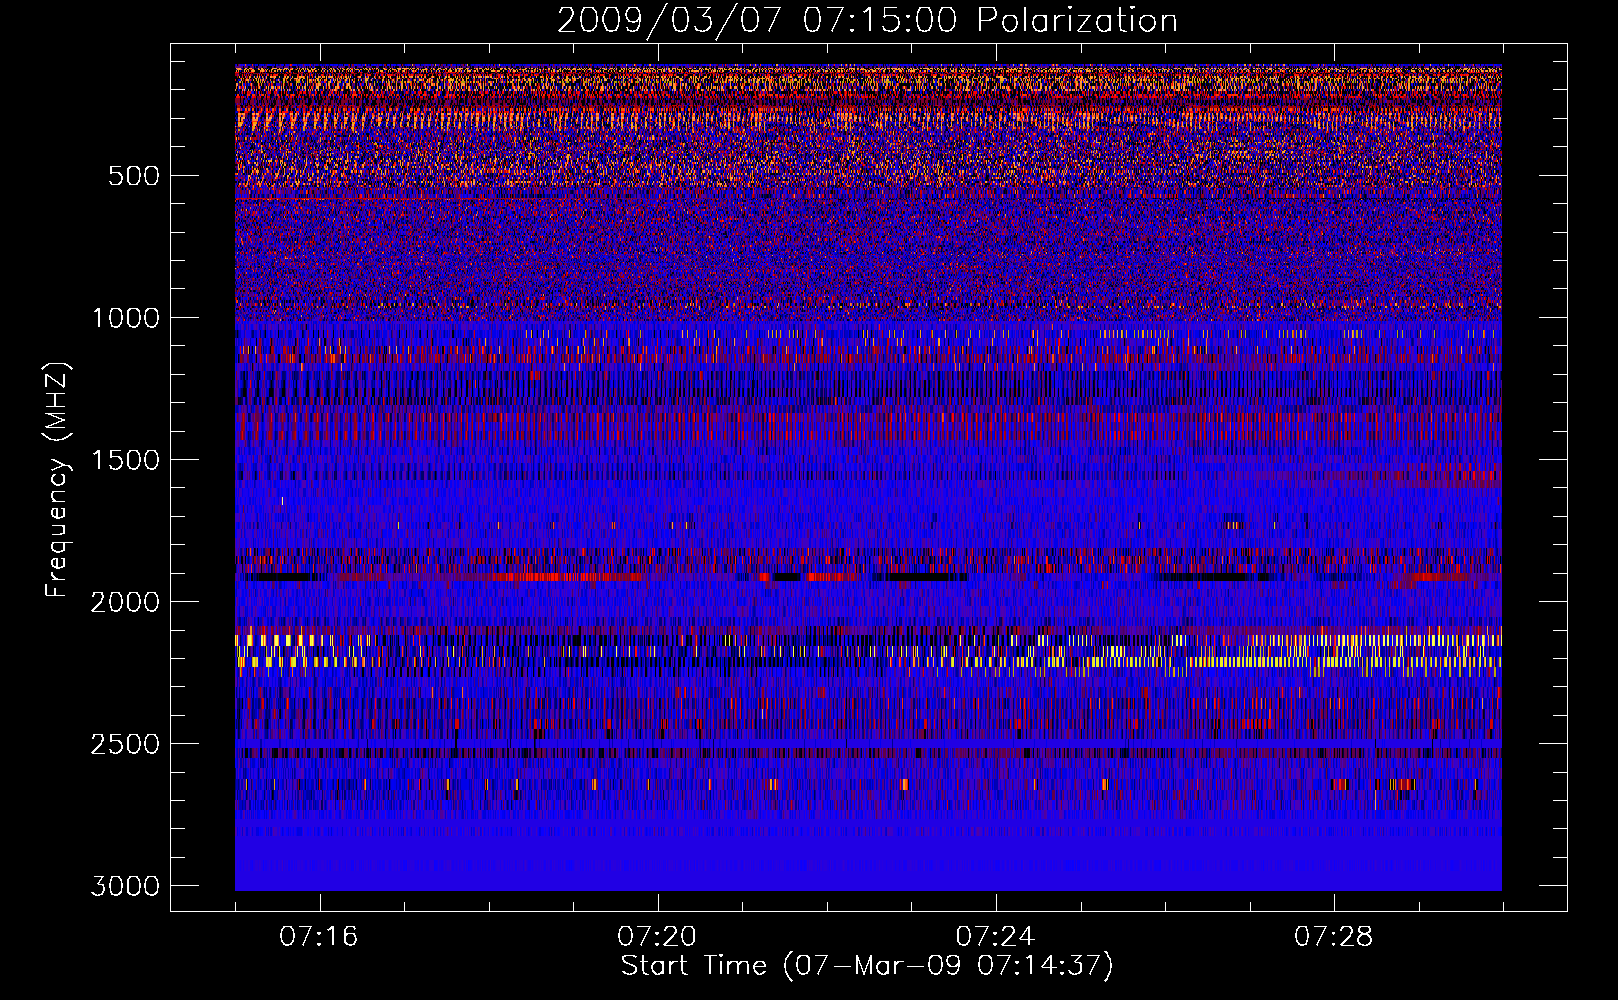The height and width of the screenshot is (1000, 1618).
Task: Click the 'Frequency (MHZ)' y-axis label
Action: click(58, 480)
